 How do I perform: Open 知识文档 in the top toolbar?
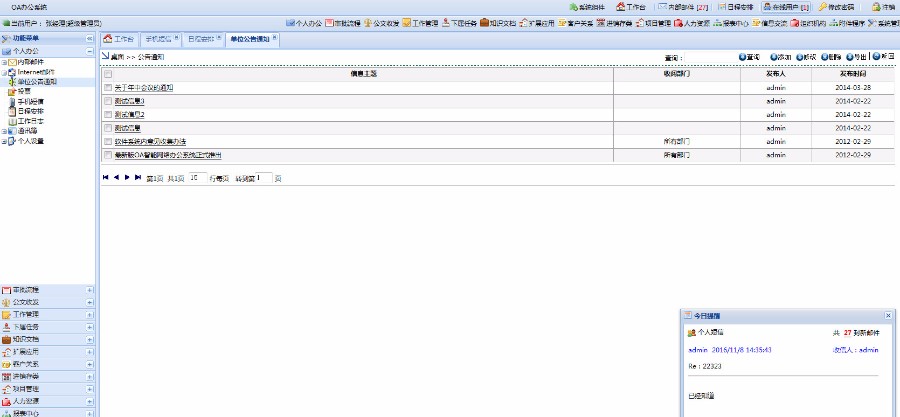point(498,24)
